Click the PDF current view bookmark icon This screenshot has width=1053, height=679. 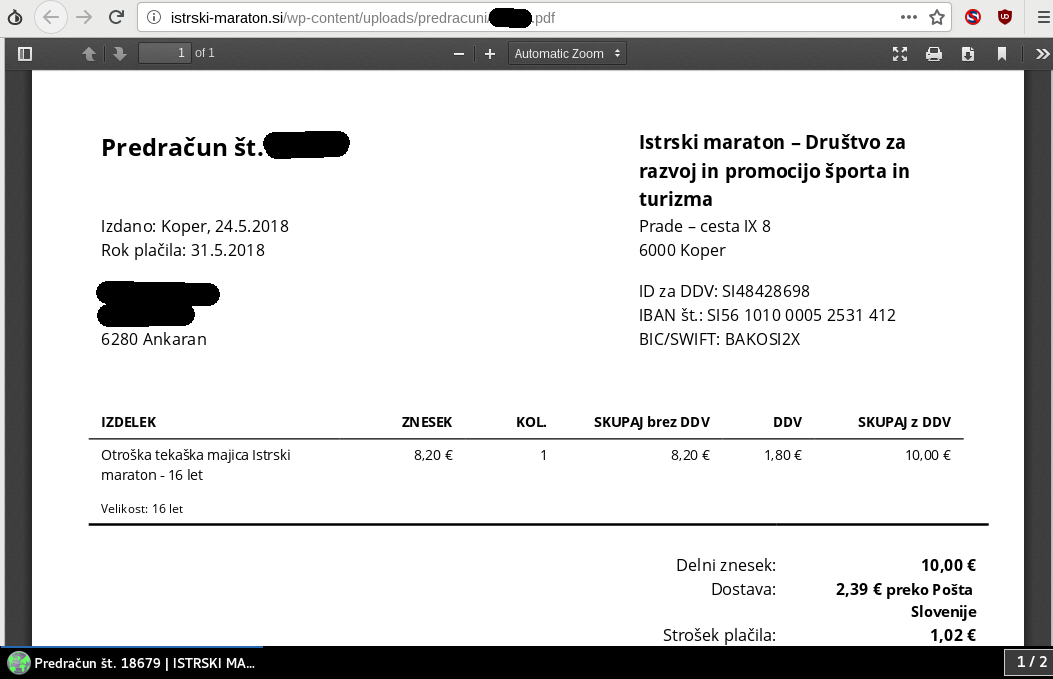pyautogui.click(x=1002, y=54)
